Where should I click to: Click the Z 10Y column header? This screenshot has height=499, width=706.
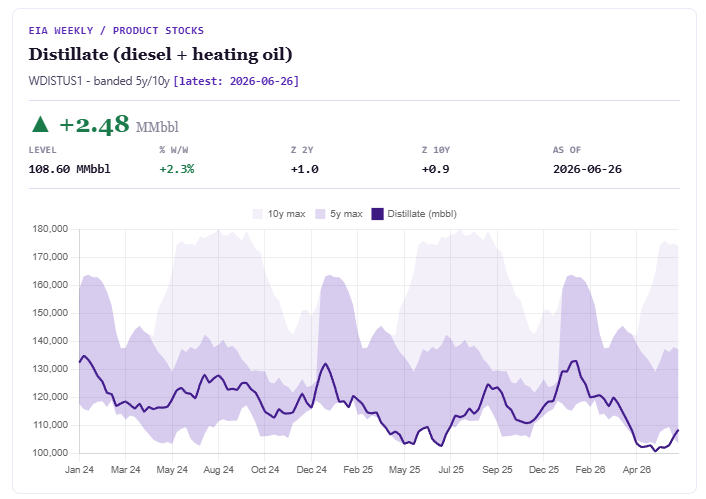(x=436, y=150)
